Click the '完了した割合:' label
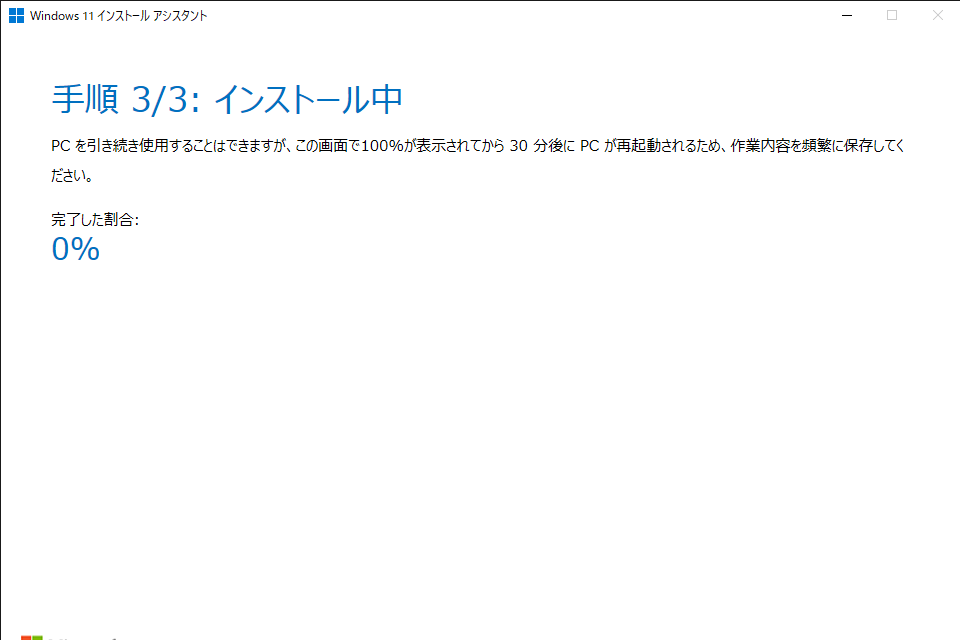Viewport: 960px width, 640px height. click(x=95, y=219)
